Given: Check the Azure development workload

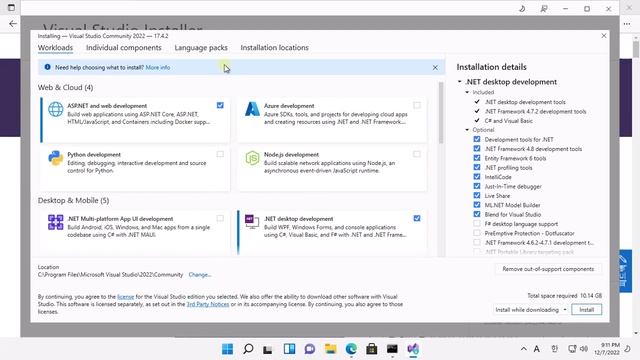Looking at the screenshot, I should (x=417, y=105).
